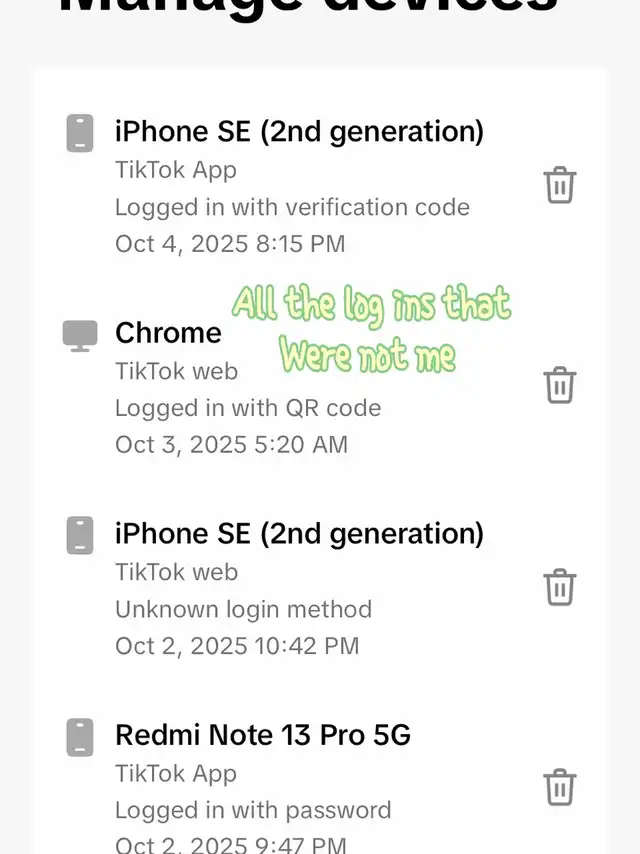Tap phone icon beside the verification code iPhone SE
The height and width of the screenshot is (854, 640).
point(80,133)
